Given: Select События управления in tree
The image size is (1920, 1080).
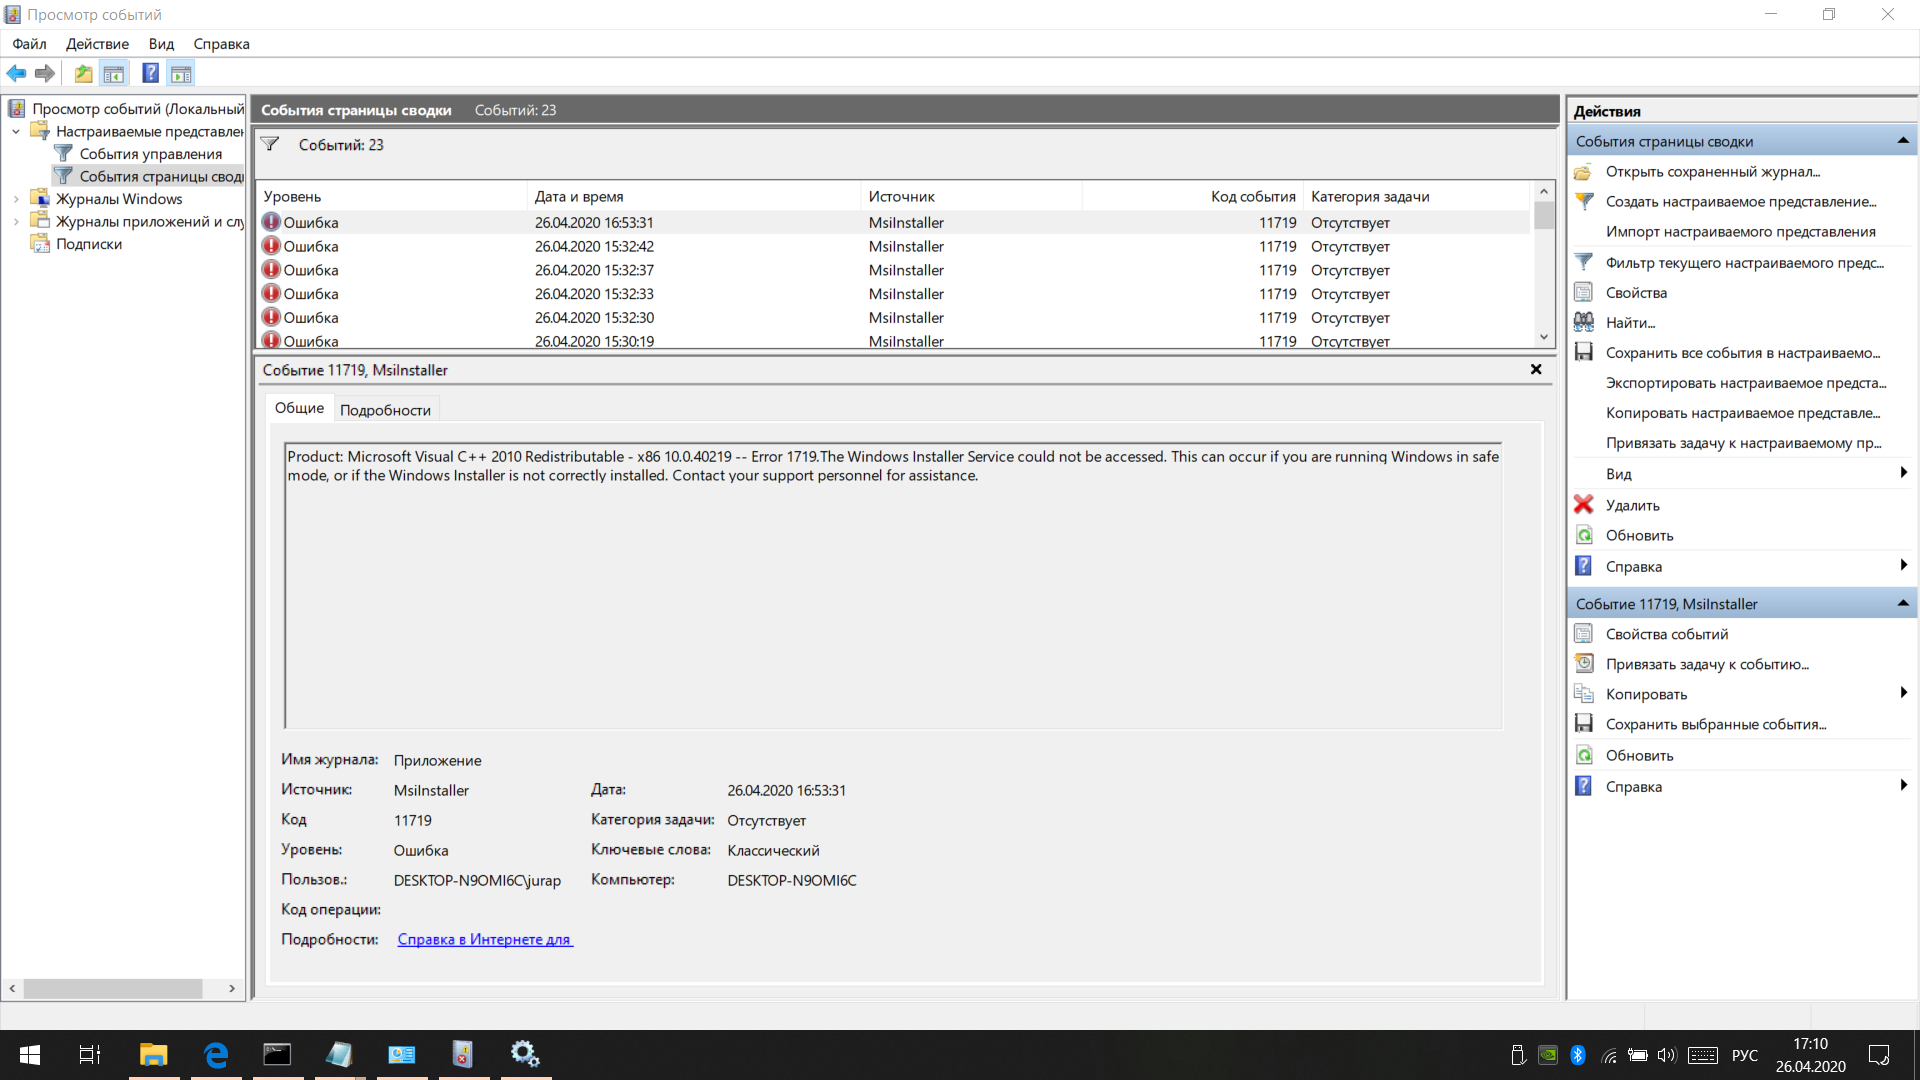Looking at the screenshot, I should [151, 154].
